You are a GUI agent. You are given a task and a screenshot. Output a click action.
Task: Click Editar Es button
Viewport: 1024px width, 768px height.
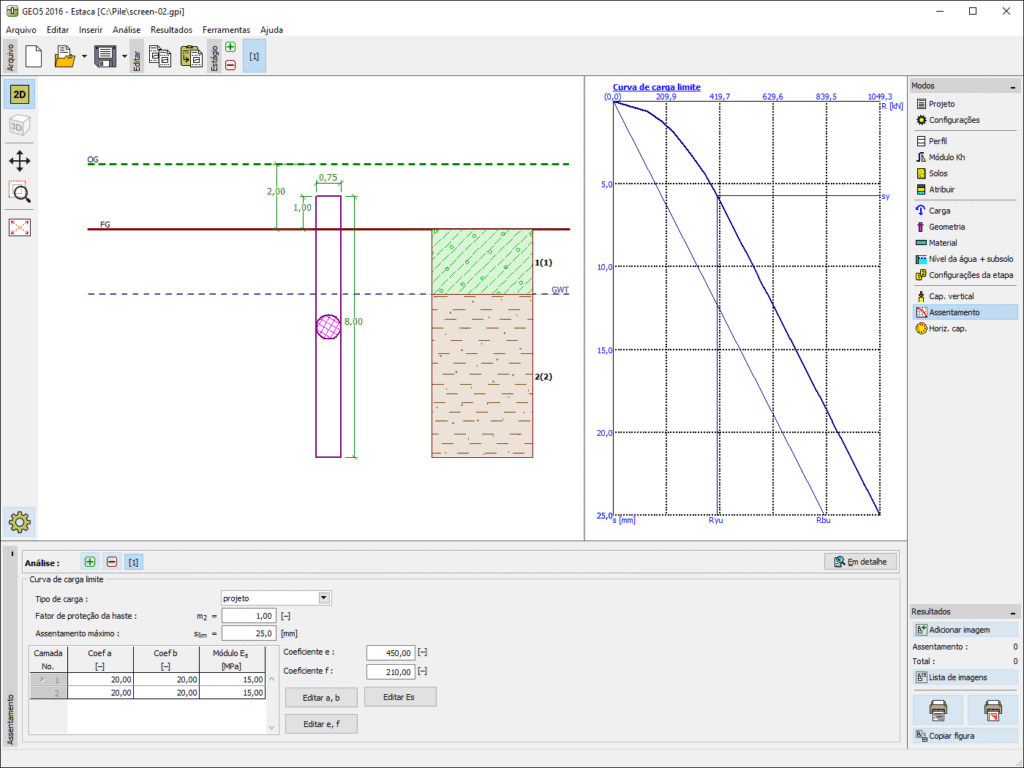point(399,697)
